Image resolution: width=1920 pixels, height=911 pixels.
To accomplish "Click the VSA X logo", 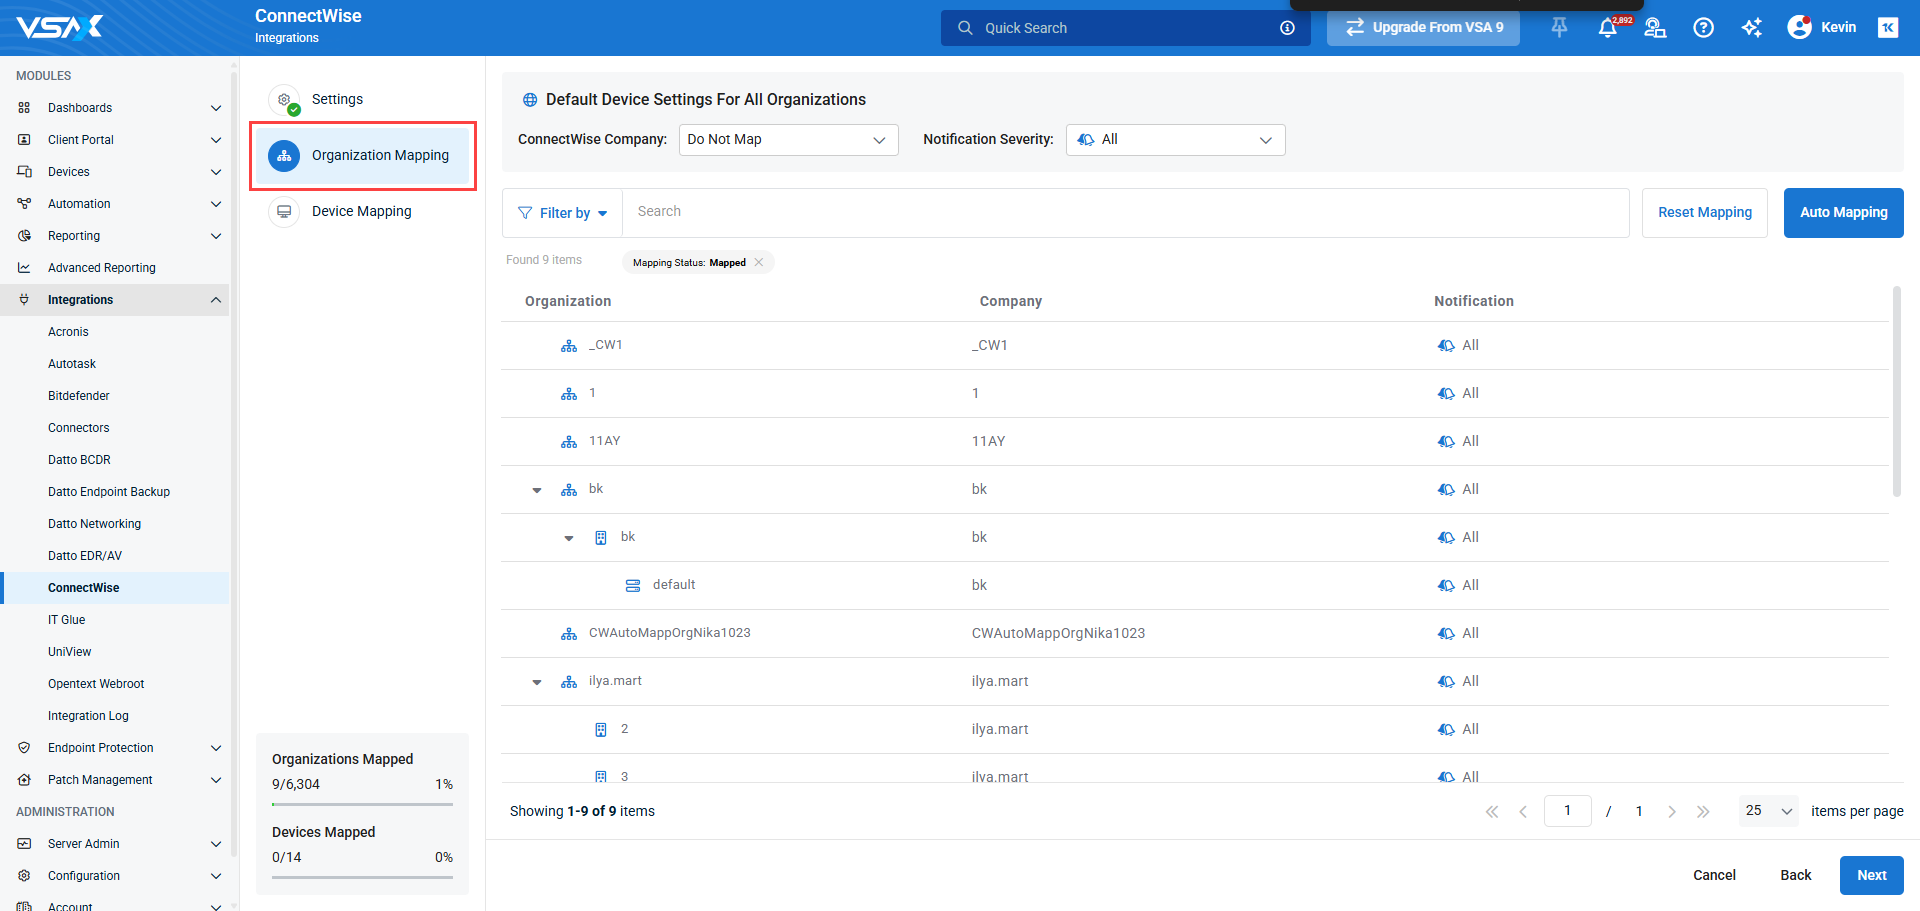I will (60, 27).
